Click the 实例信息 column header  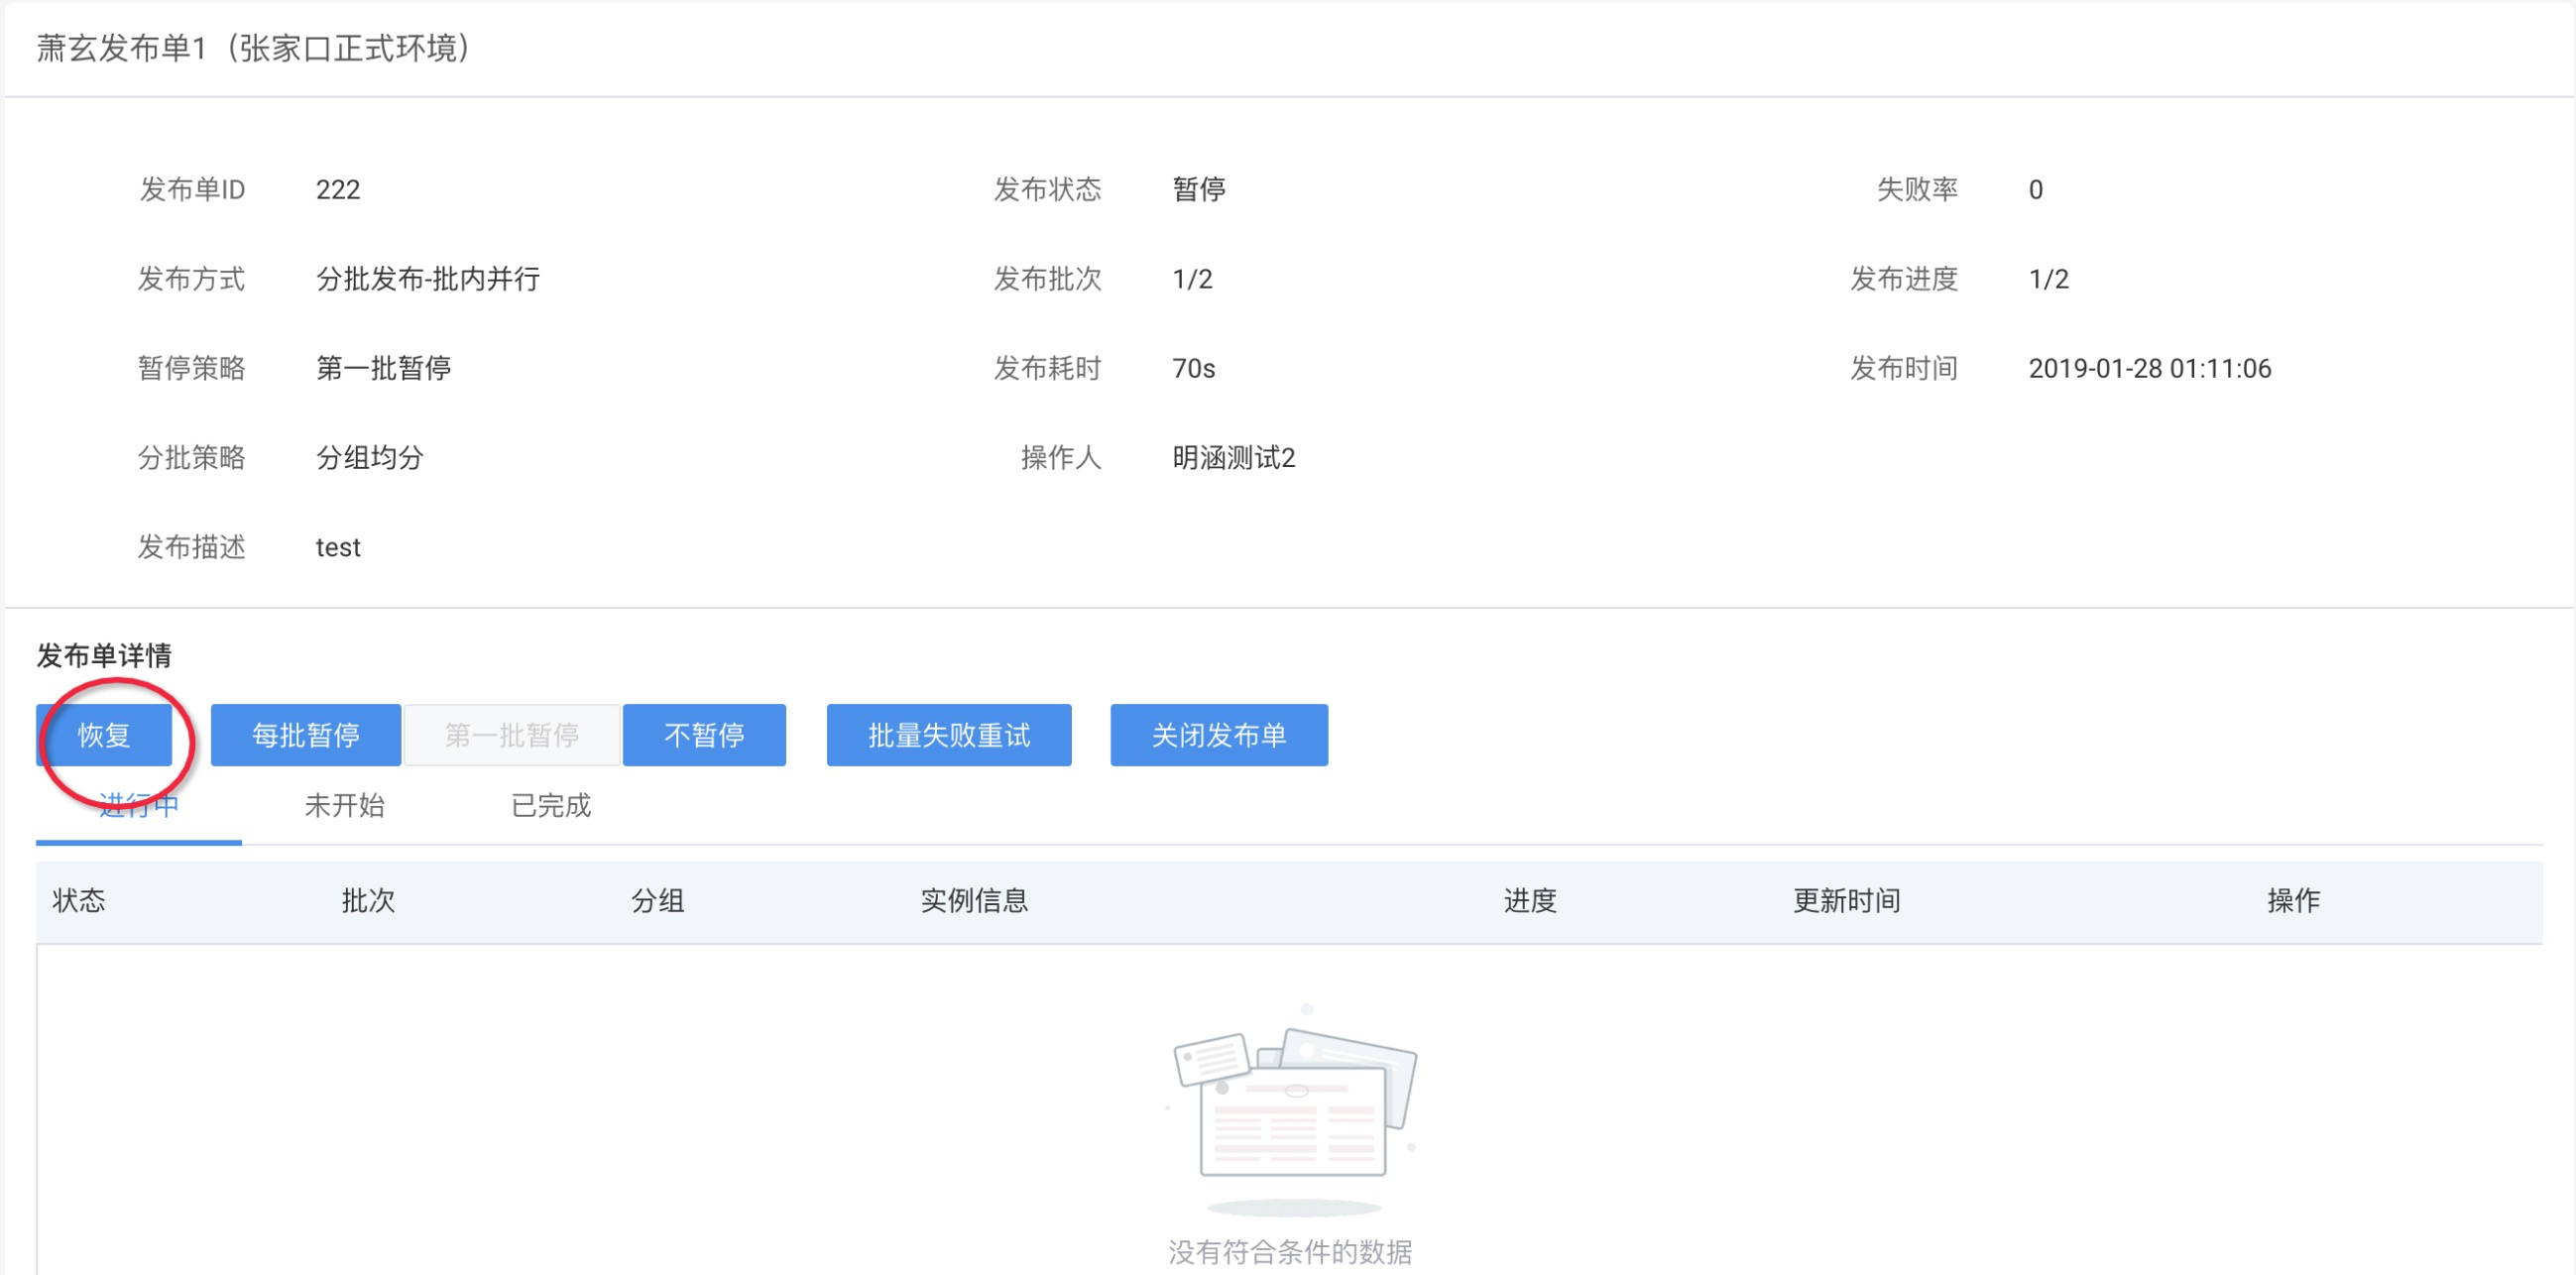pos(973,901)
